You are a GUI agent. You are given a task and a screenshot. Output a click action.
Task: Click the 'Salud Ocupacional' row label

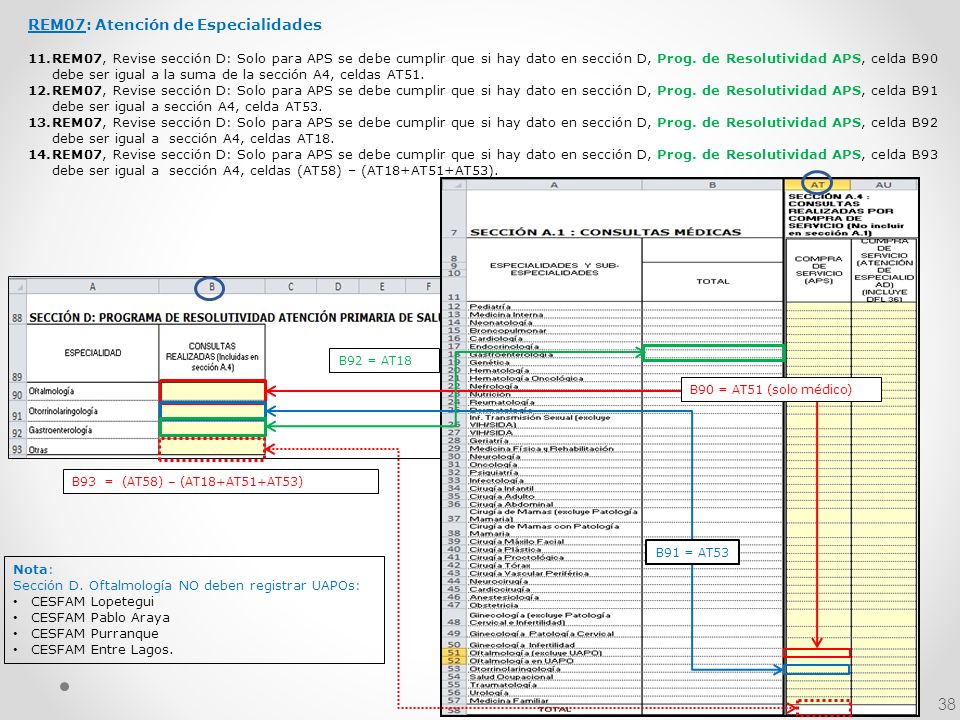(511, 677)
